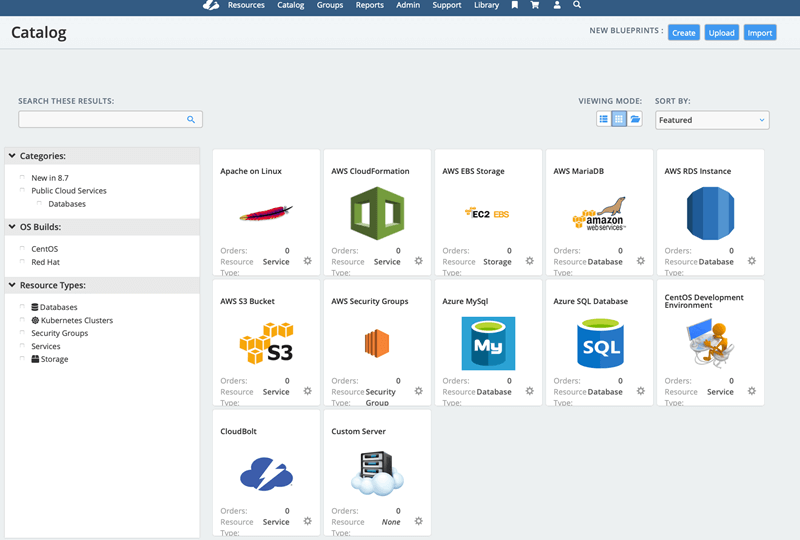800x540 pixels.
Task: Tick the Public Cloud Services checkbox
Action: [22, 190]
